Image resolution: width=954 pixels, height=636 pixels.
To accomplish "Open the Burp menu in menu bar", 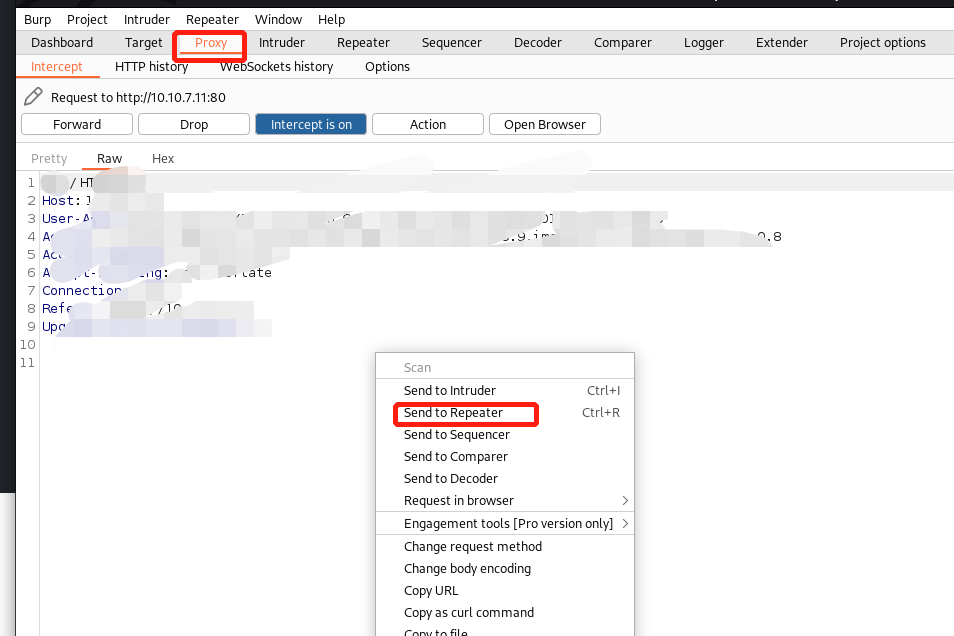I will point(37,19).
